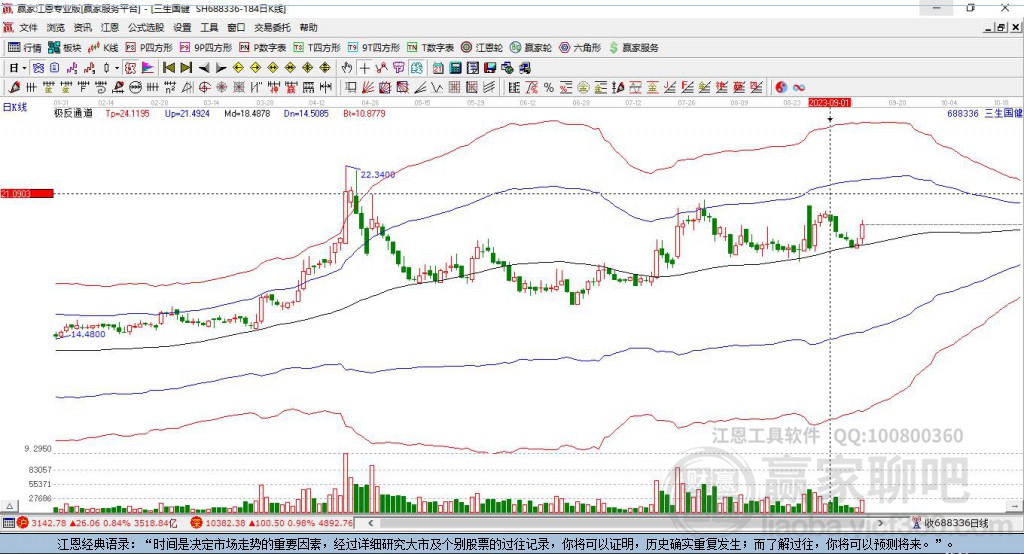The image size is (1024, 554).
Task: Open the P四方形 square tool
Action: pyautogui.click(x=149, y=48)
